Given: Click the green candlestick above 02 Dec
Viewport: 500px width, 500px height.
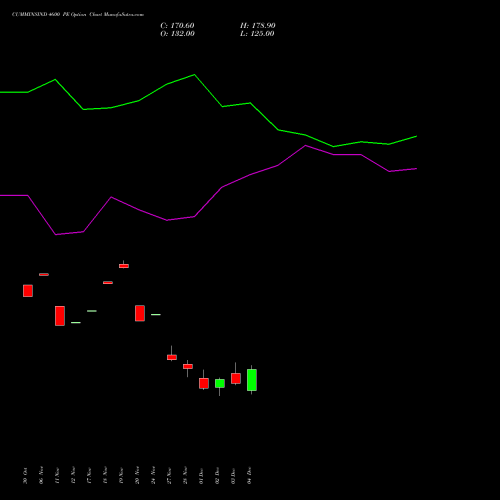Looking at the screenshot, I should pyautogui.click(x=220, y=383).
